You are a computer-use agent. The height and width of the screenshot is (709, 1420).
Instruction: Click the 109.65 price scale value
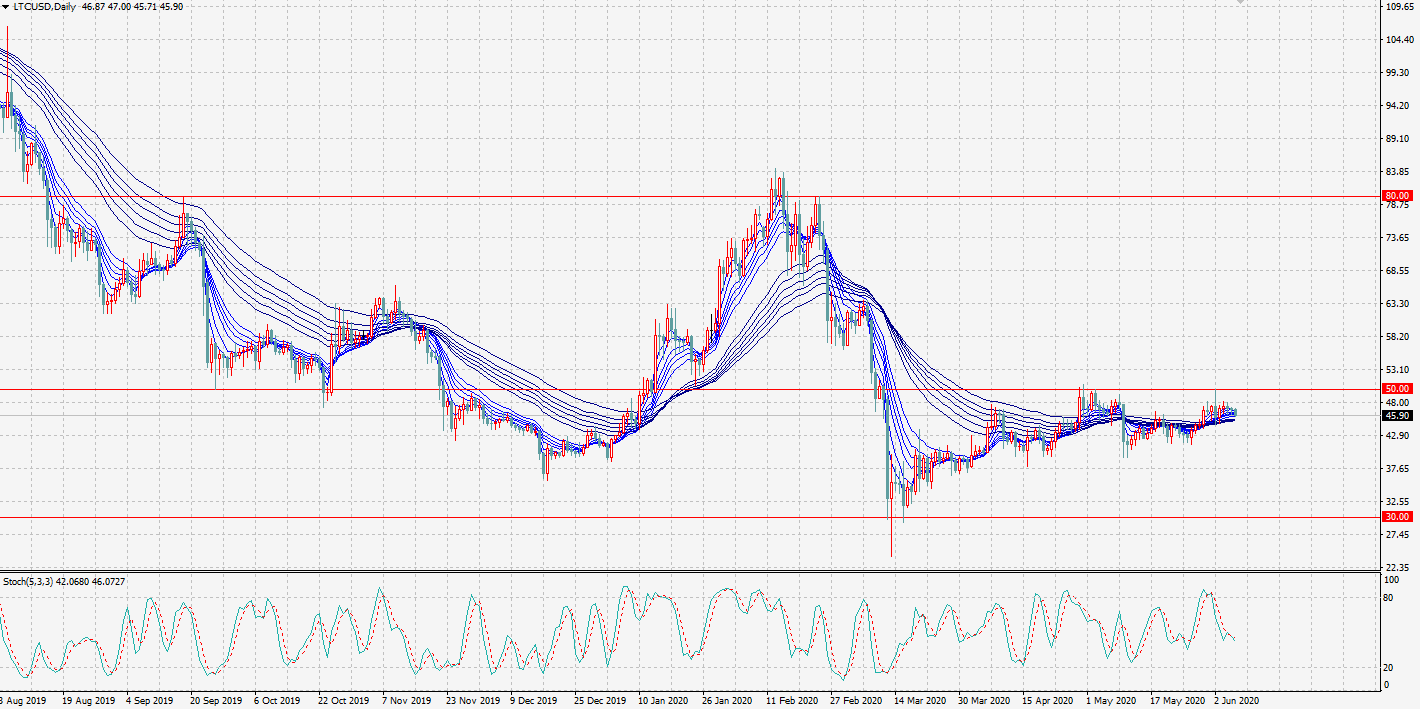(1397, 7)
